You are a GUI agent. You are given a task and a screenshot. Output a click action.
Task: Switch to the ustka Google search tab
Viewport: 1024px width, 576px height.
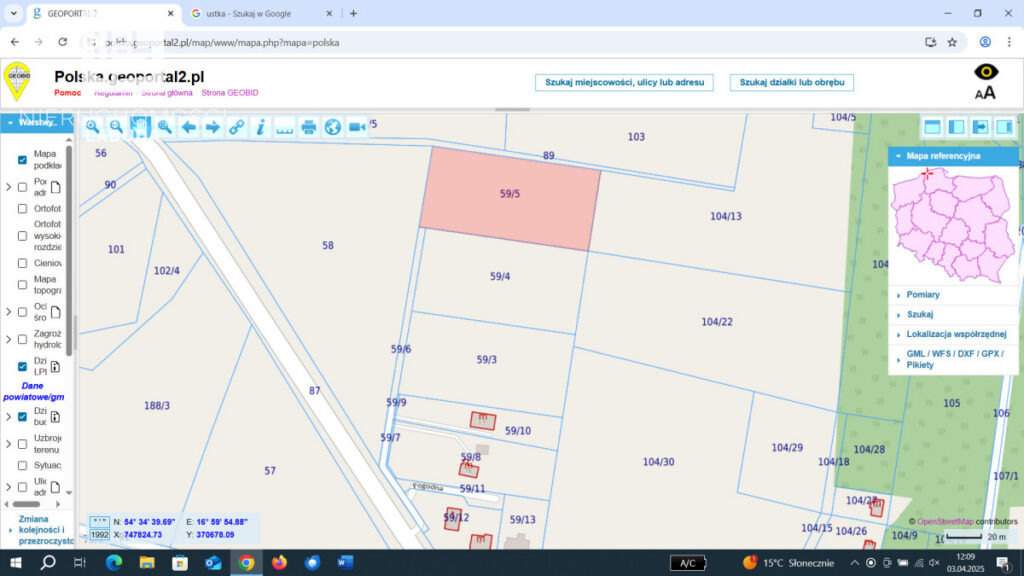(x=242, y=13)
